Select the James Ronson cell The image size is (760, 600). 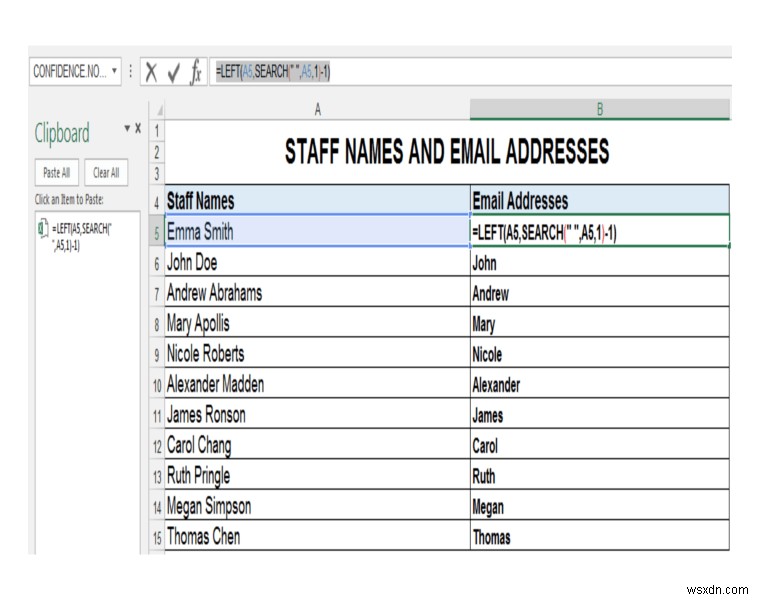[317, 414]
